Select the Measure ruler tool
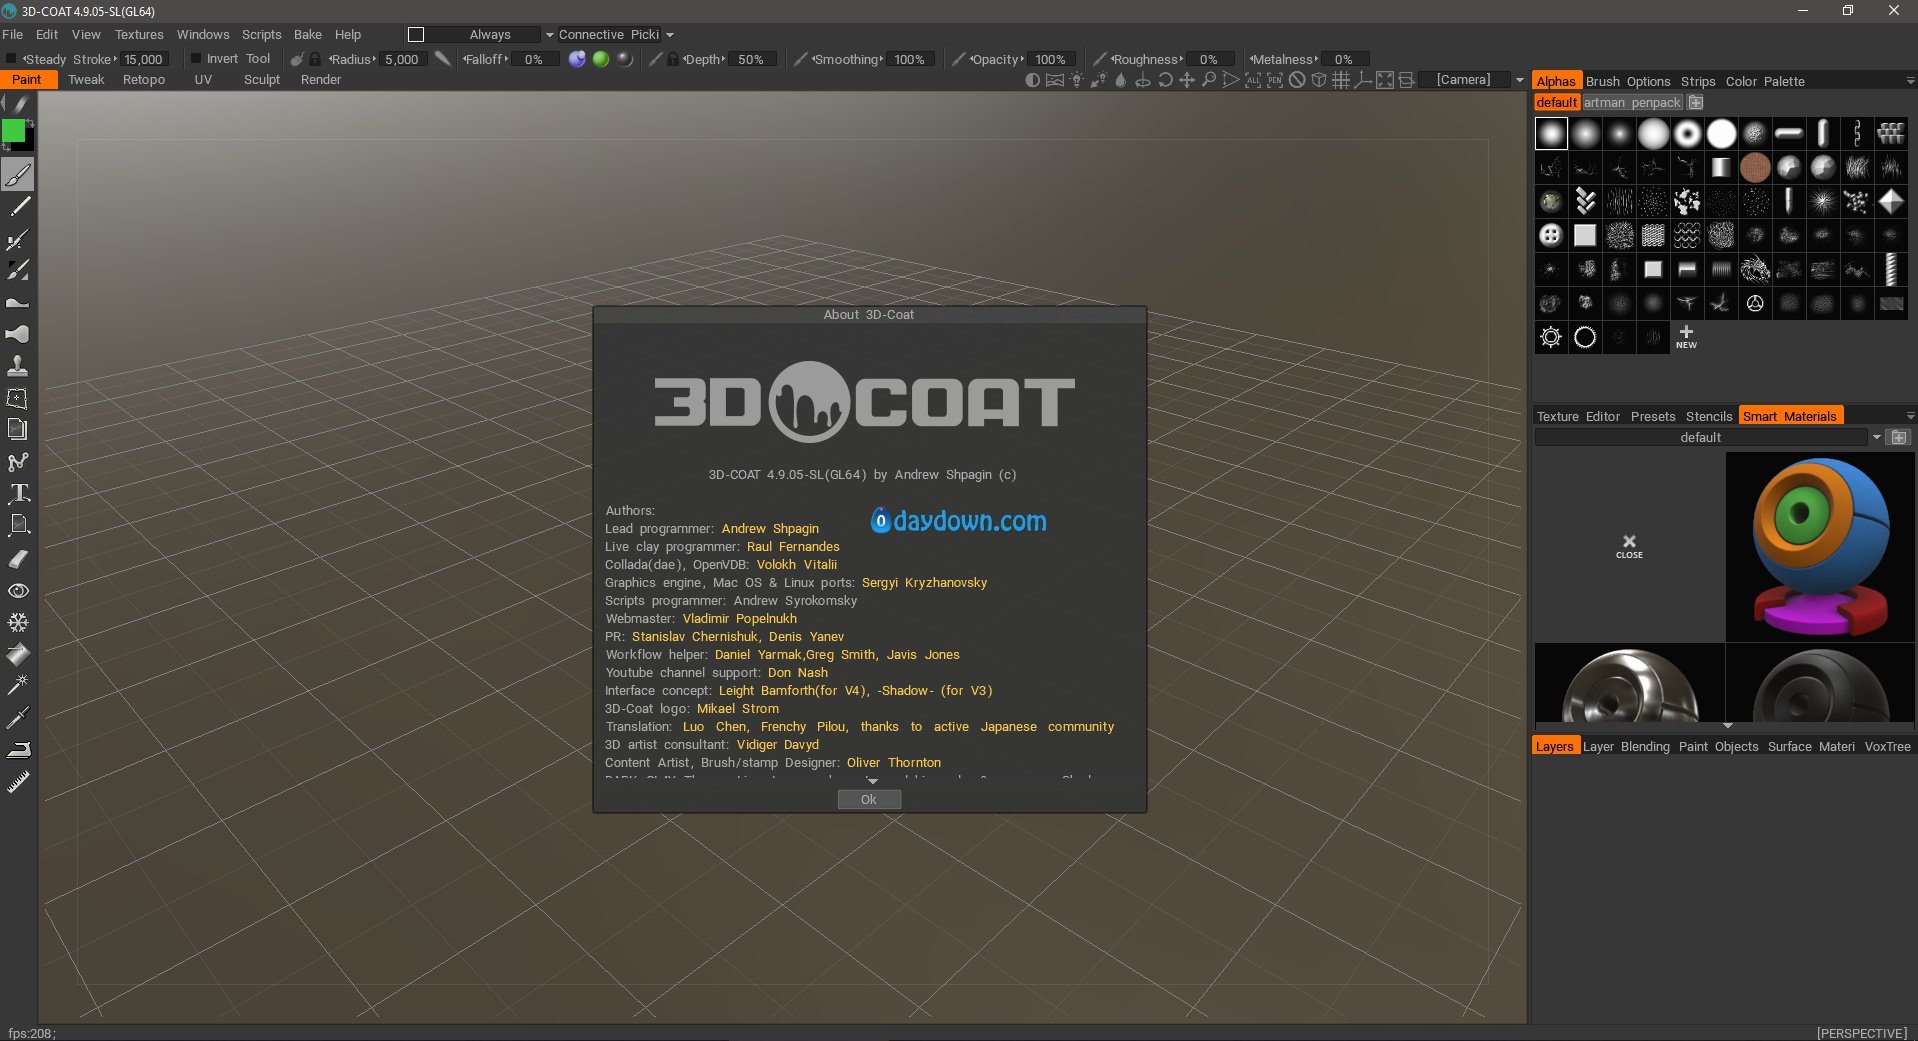The width and height of the screenshot is (1918, 1041). point(18,782)
